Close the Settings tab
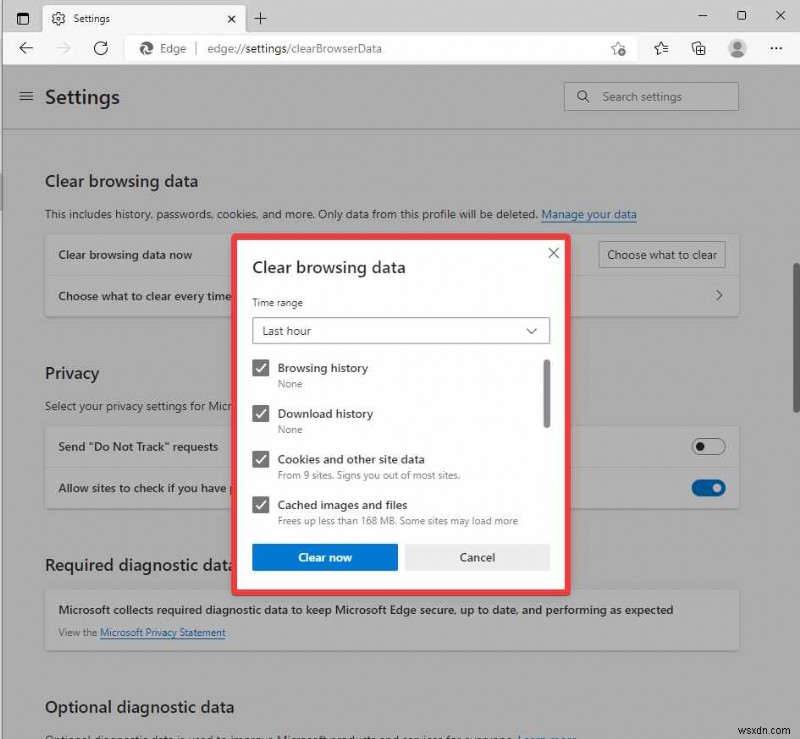 231,19
